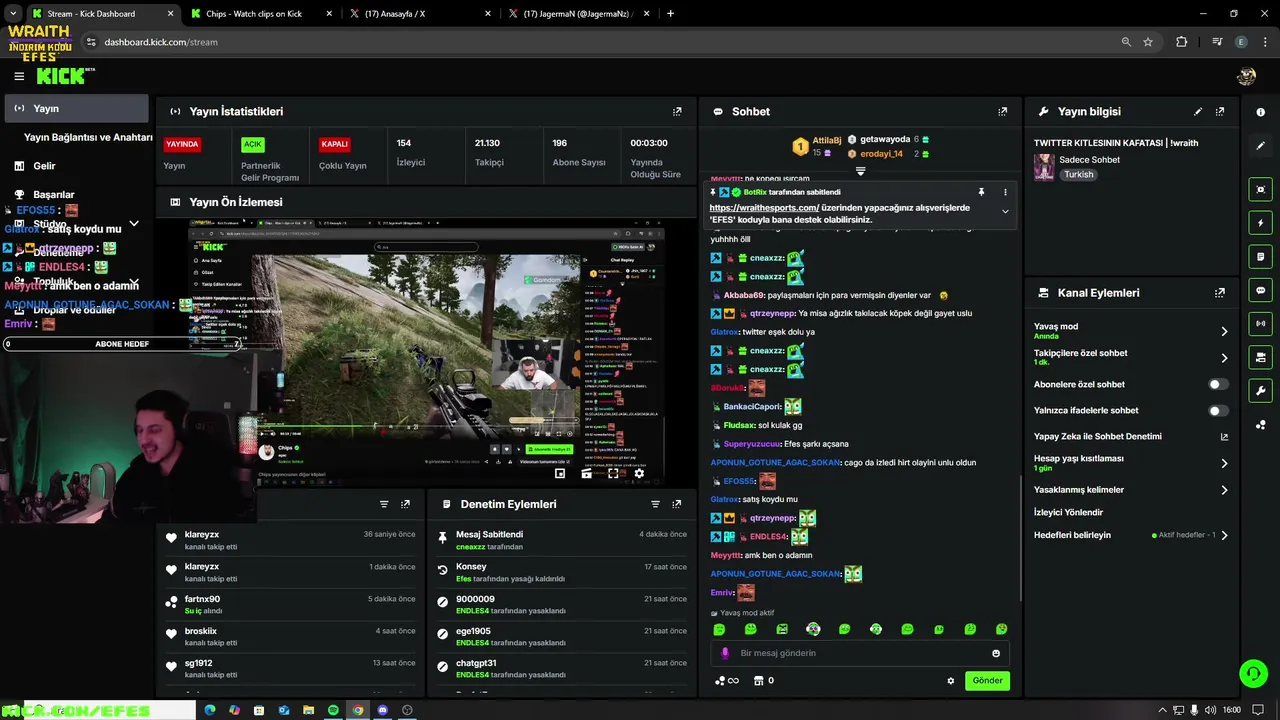Expand Hedefleri belirleyin goals

(x=1224, y=535)
